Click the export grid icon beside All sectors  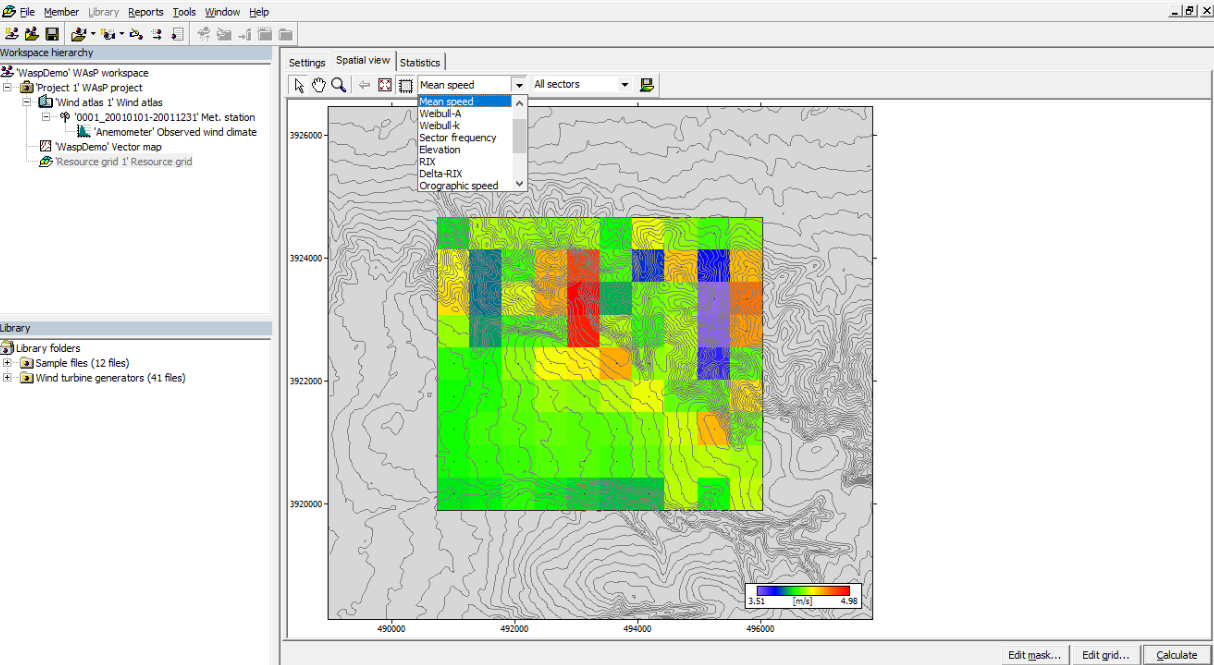pyautogui.click(x=647, y=85)
